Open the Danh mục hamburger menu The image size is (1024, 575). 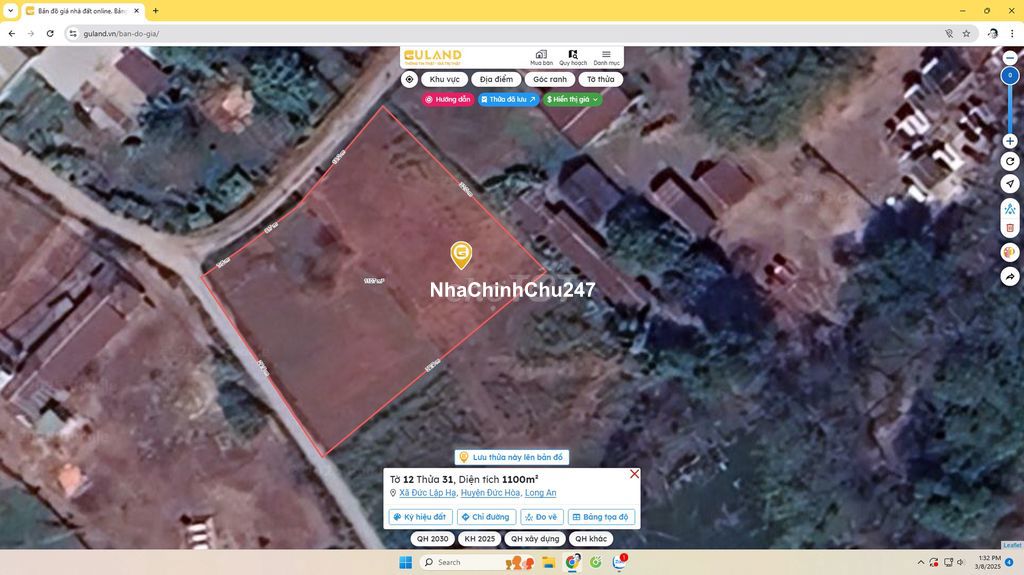[x=606, y=57]
